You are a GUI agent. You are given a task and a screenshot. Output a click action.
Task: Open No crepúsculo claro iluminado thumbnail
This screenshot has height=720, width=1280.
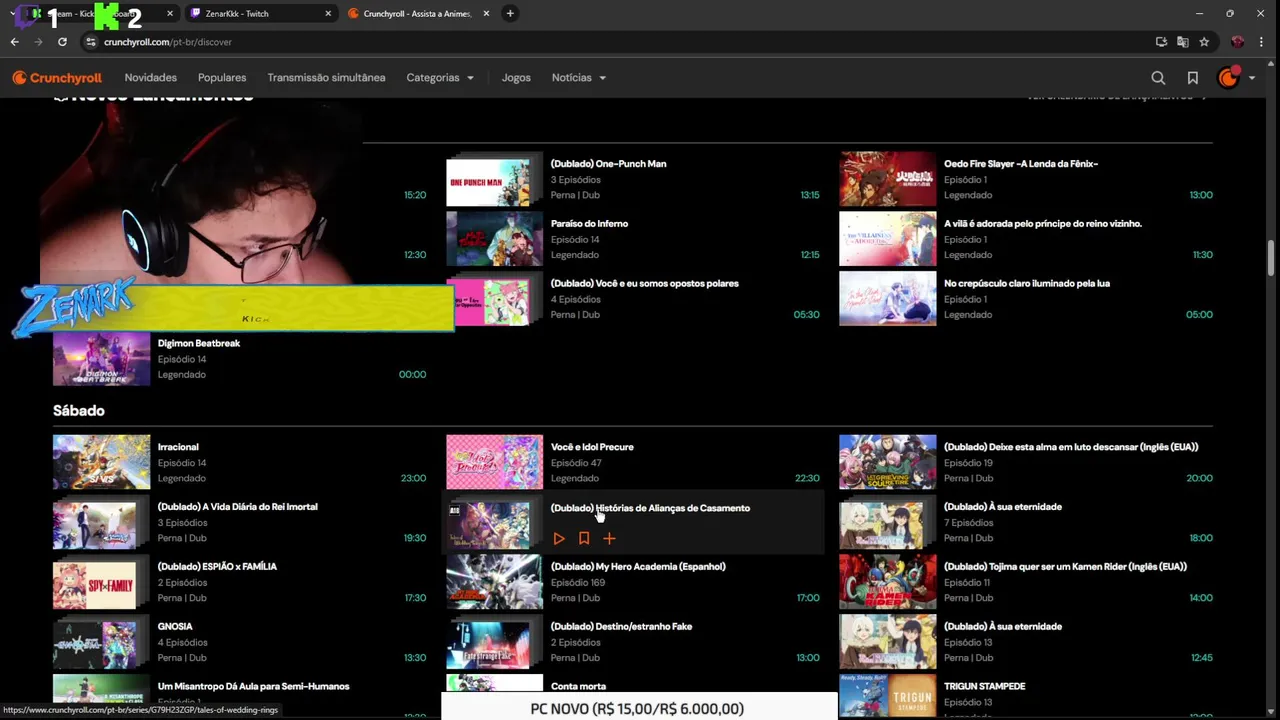887,299
